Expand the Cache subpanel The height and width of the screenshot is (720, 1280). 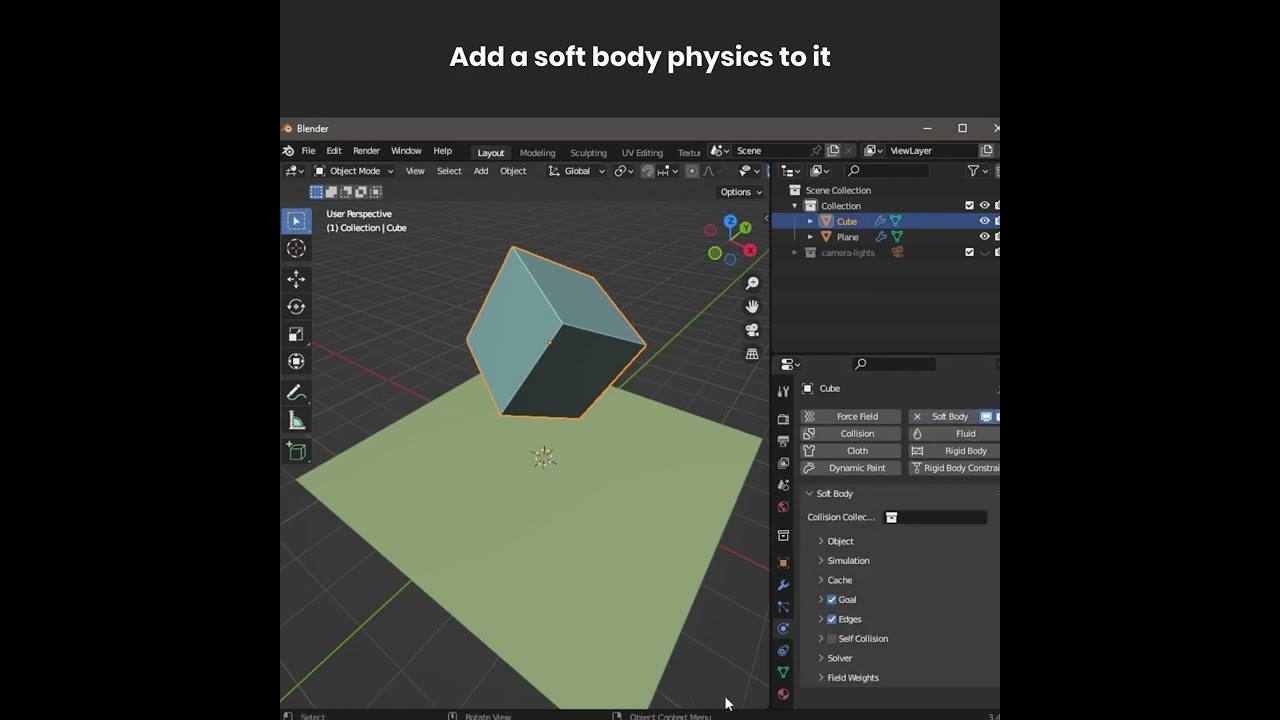pos(821,580)
